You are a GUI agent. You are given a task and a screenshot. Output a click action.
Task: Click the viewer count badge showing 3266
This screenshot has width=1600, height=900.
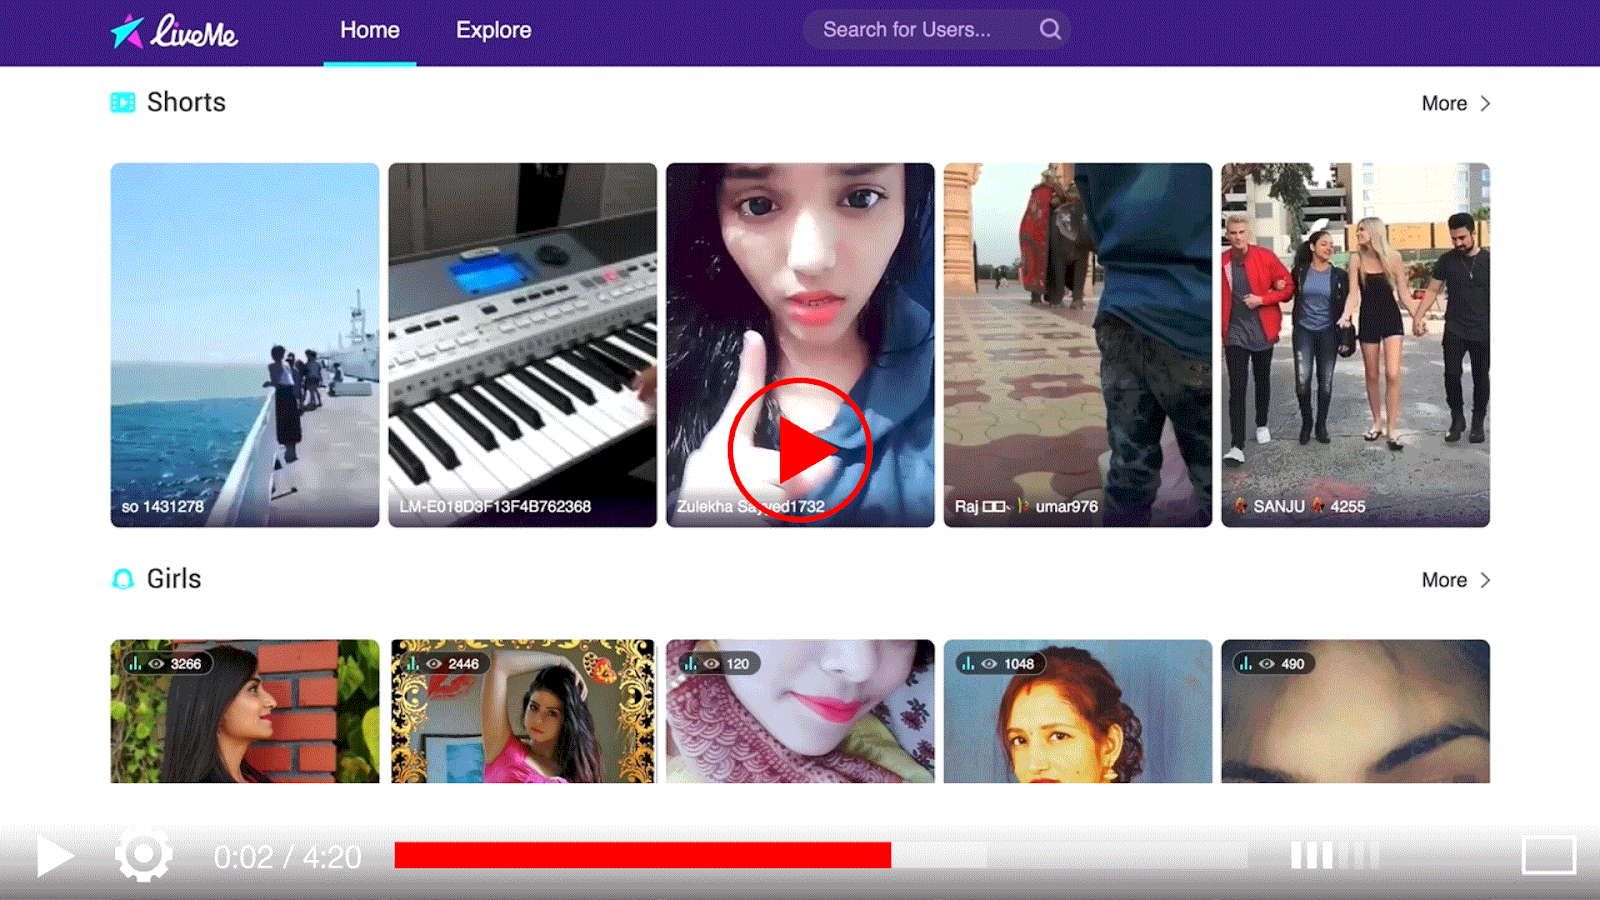[166, 664]
